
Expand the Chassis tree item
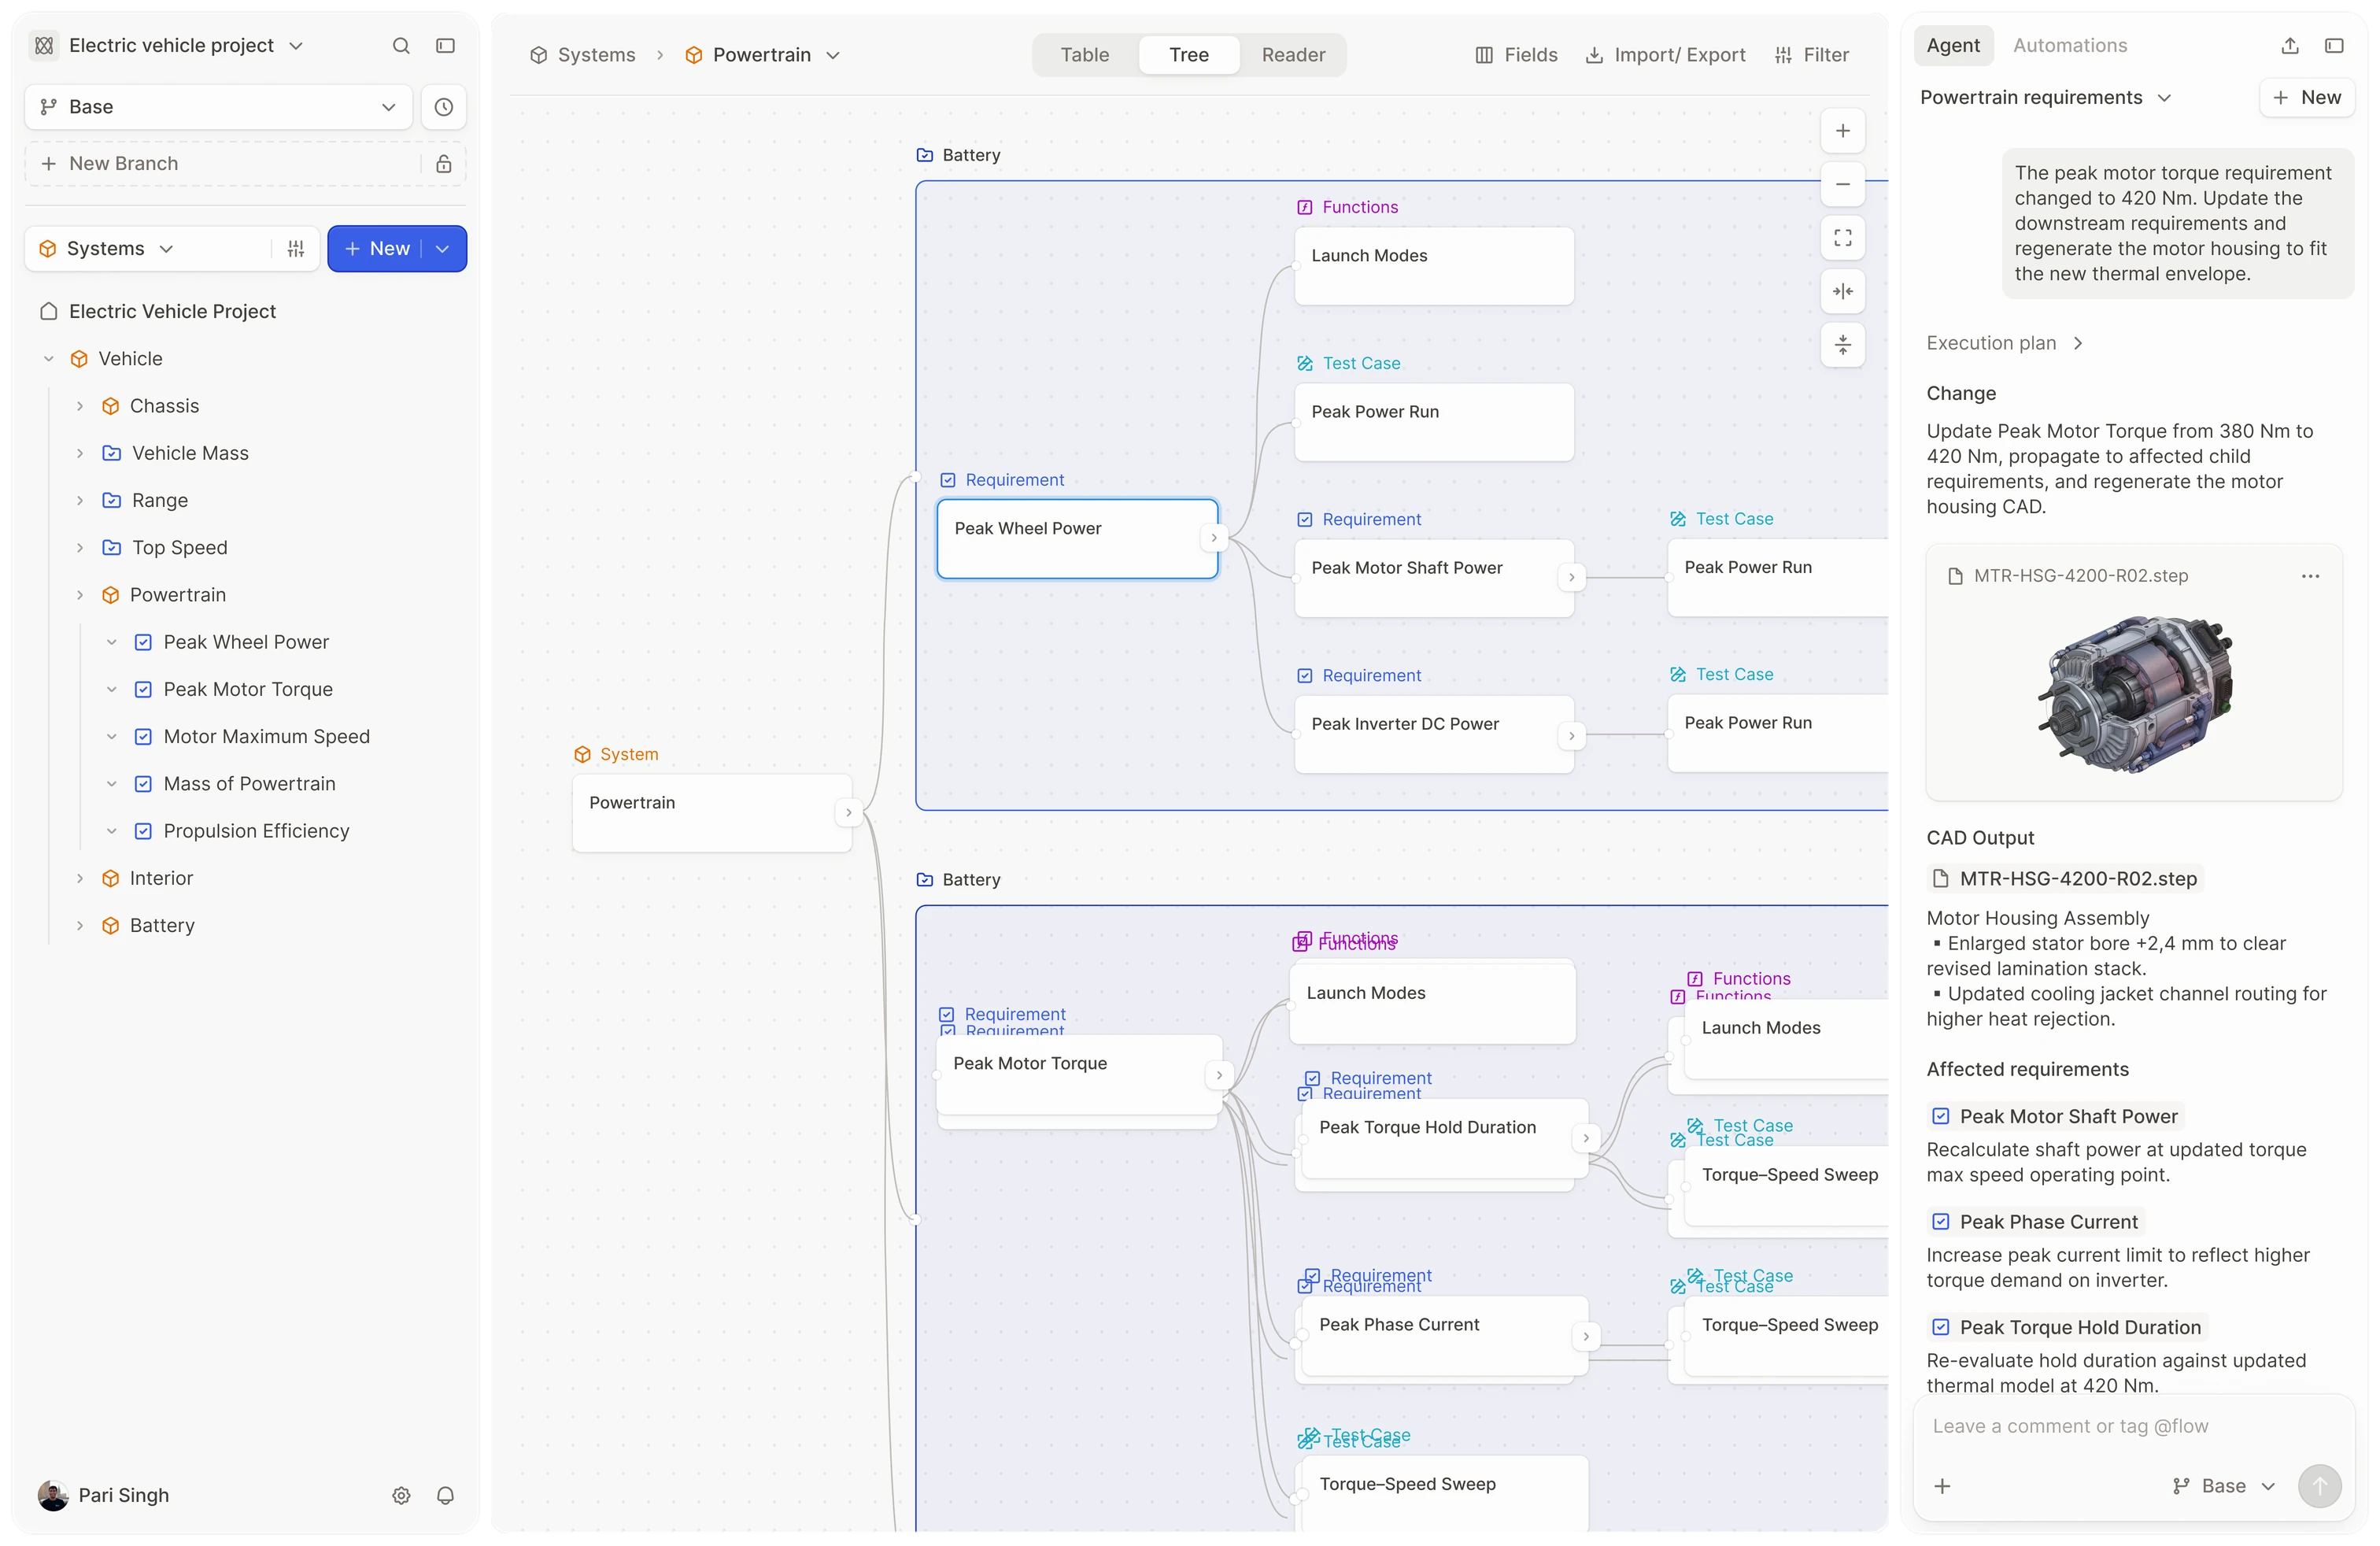pos(80,406)
